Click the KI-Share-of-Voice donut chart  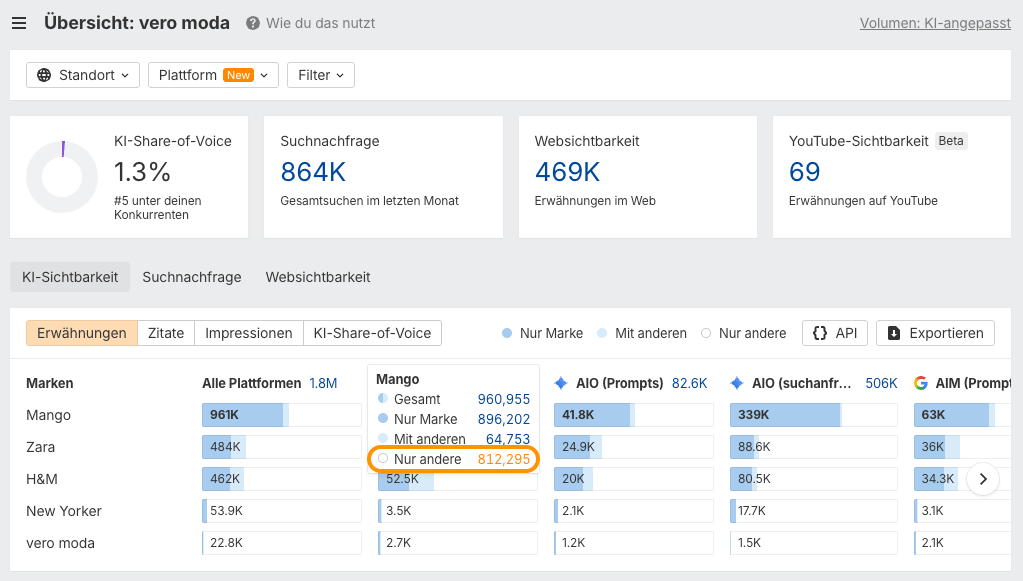point(62,177)
